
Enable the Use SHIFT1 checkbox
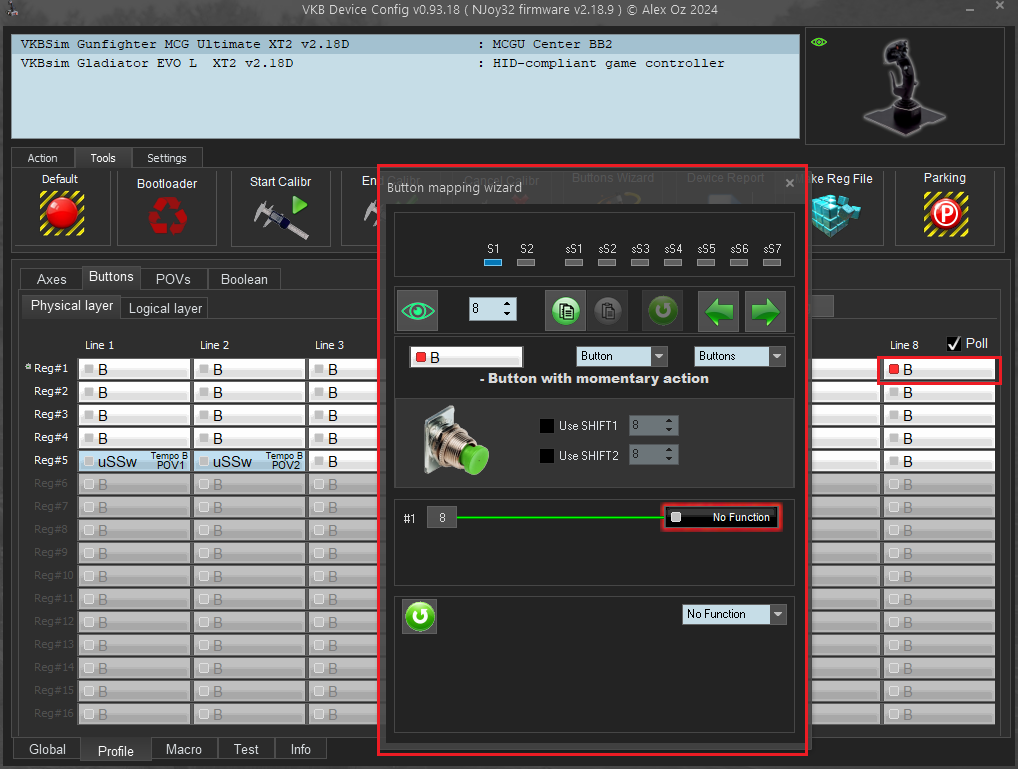pyautogui.click(x=547, y=426)
